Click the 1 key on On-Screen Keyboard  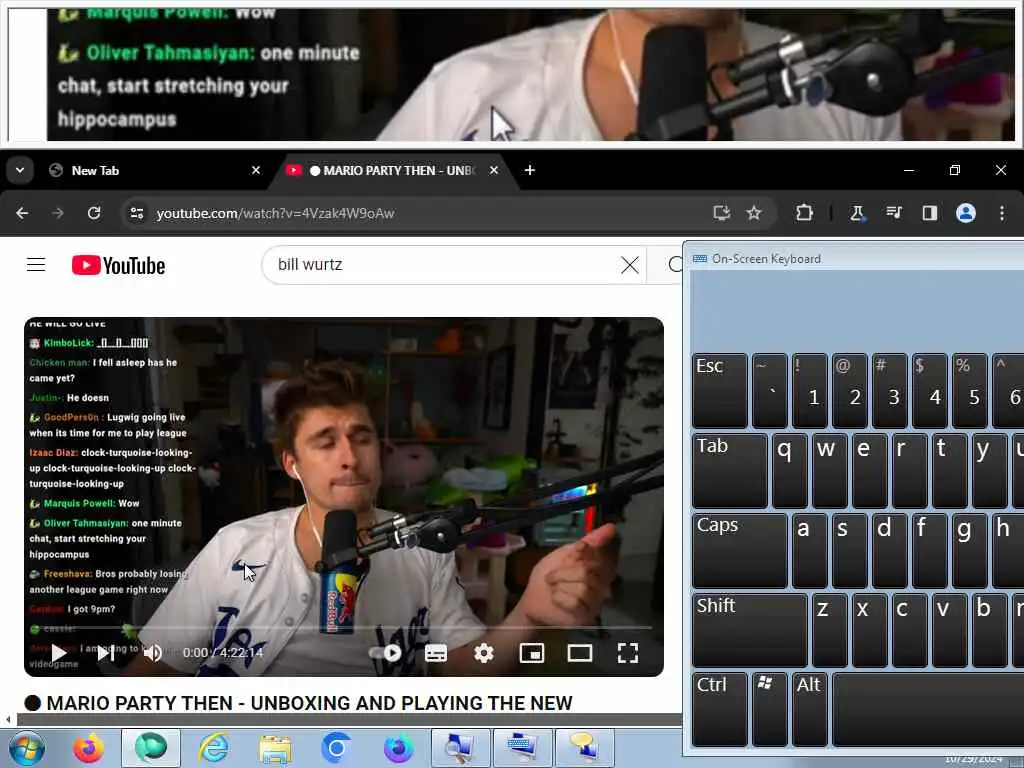[x=810, y=391]
